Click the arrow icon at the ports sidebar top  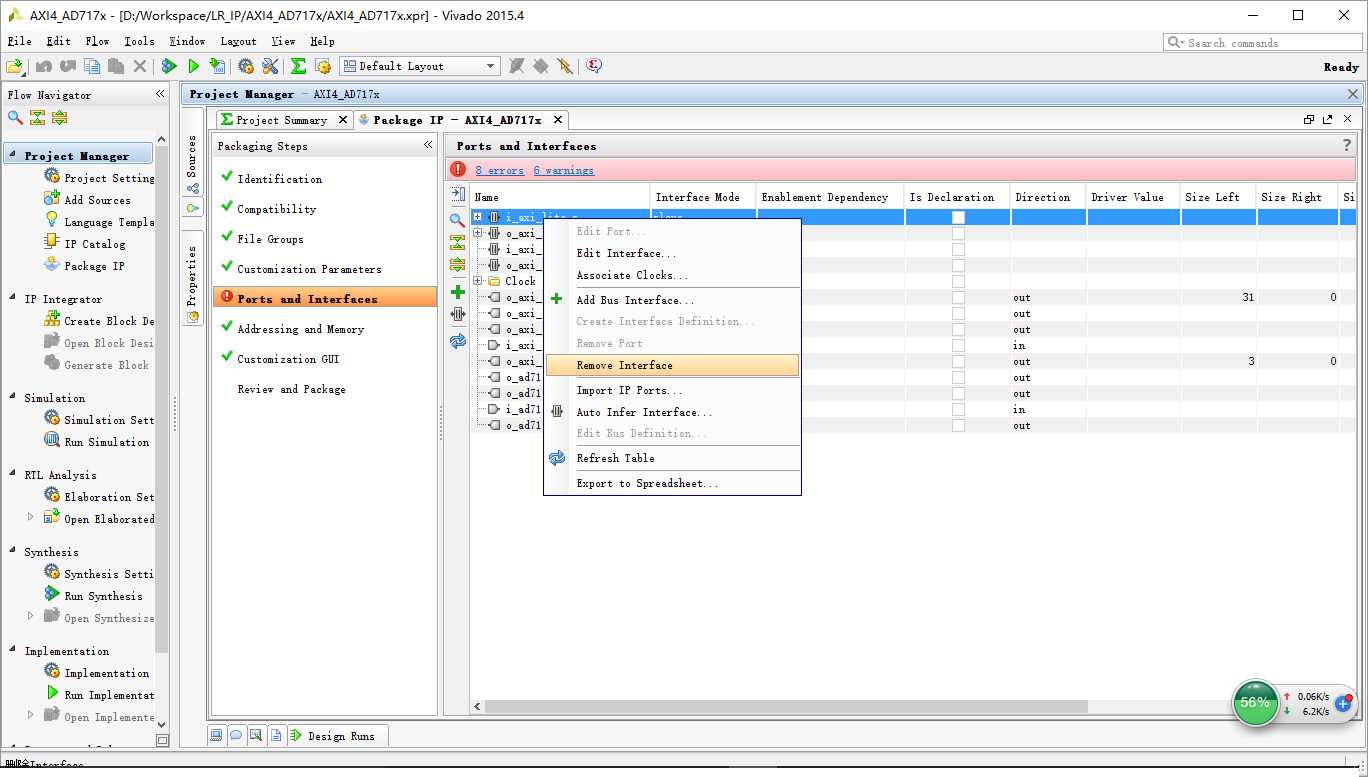pos(457,193)
